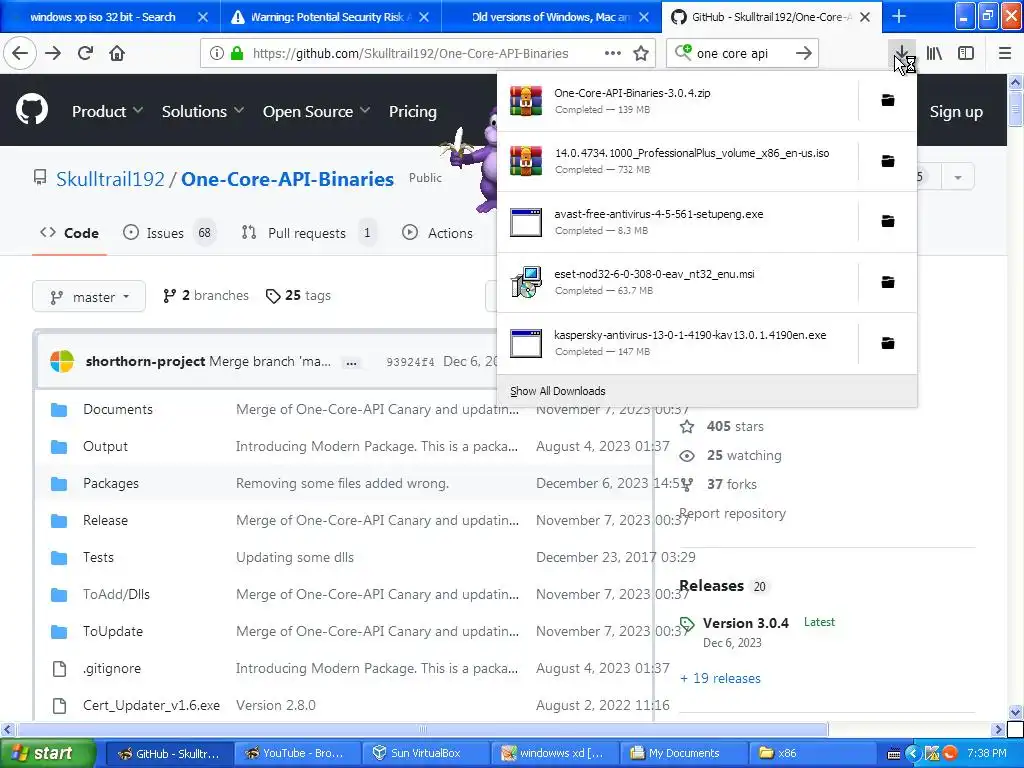Show sidebars toolbar icon
The height and width of the screenshot is (768, 1024).
click(966, 54)
